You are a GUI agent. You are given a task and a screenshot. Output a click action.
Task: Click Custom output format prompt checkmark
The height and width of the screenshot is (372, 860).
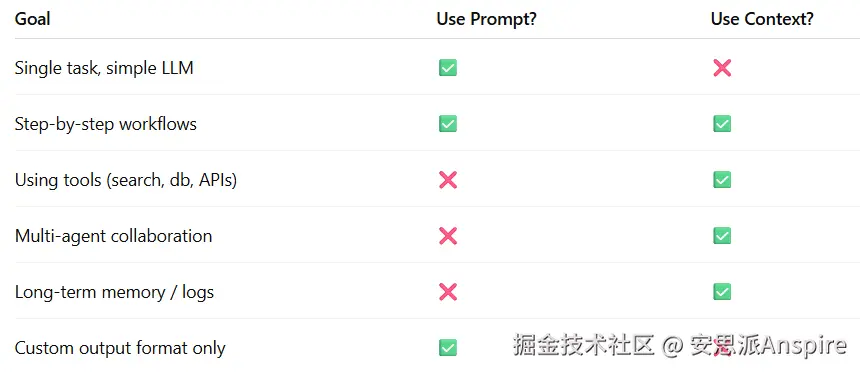coord(448,348)
